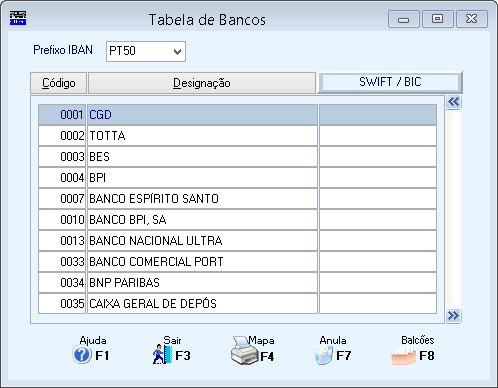Click the Sair F3 exit icon
This screenshot has height=388, width=498.
pos(162,355)
